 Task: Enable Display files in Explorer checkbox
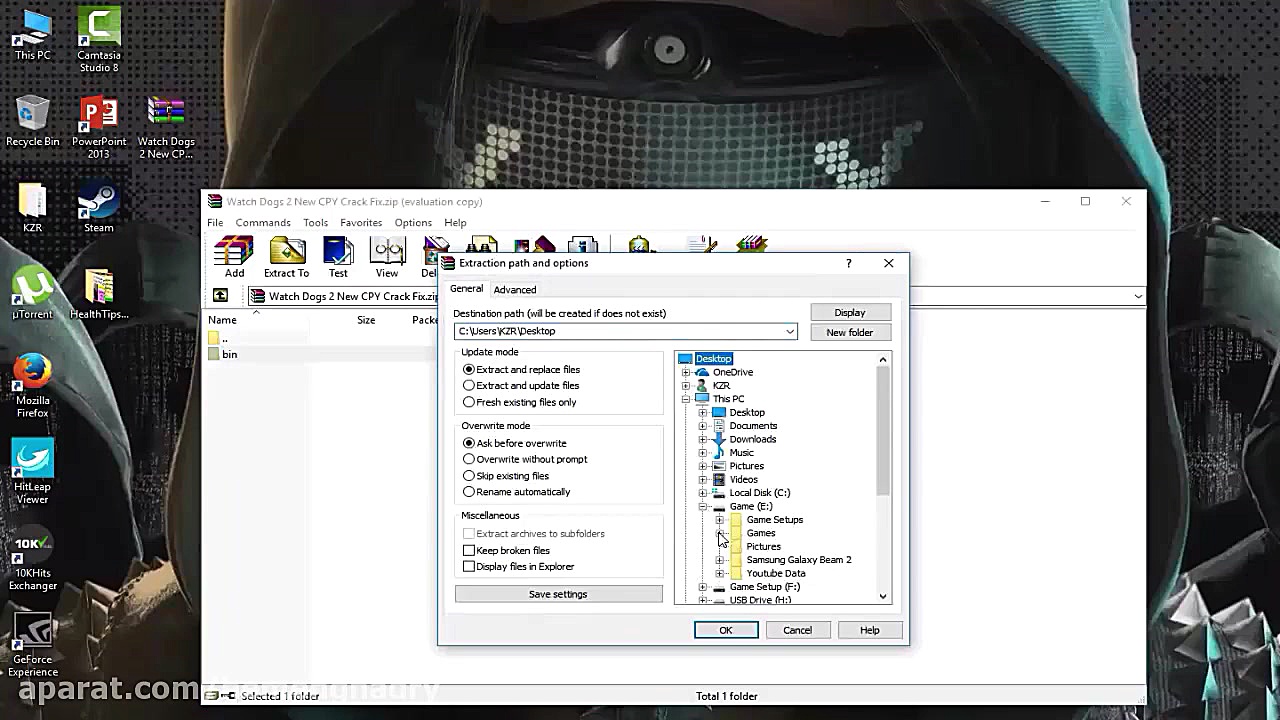click(x=468, y=566)
